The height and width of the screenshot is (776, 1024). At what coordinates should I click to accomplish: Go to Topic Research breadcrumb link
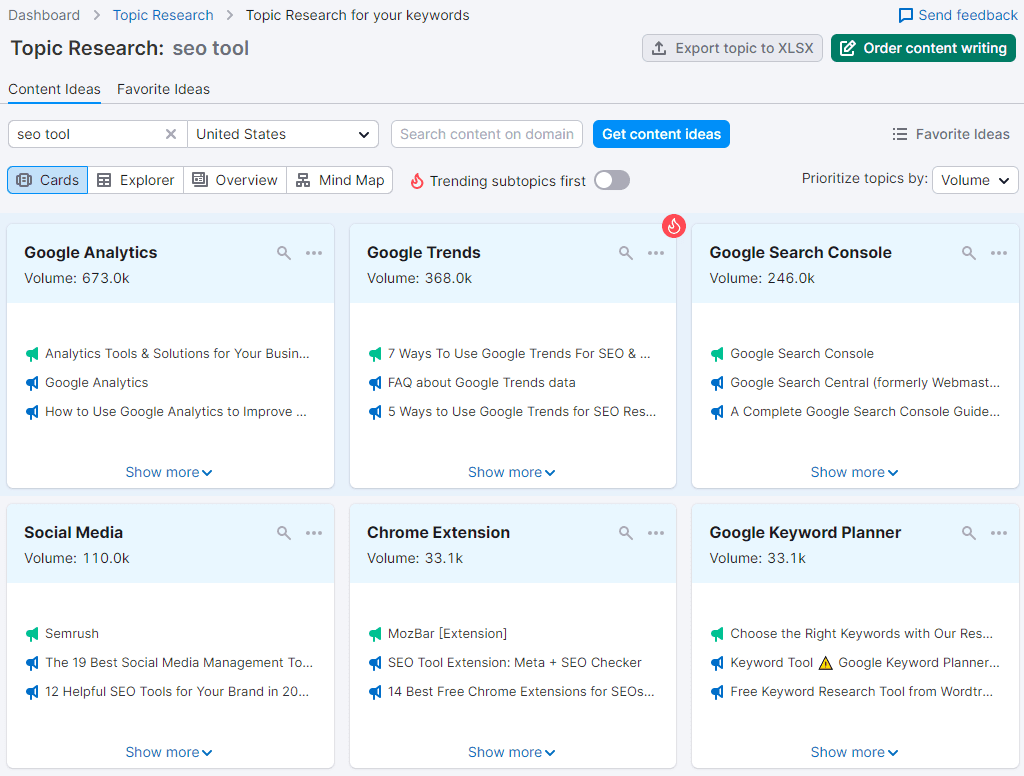click(163, 15)
